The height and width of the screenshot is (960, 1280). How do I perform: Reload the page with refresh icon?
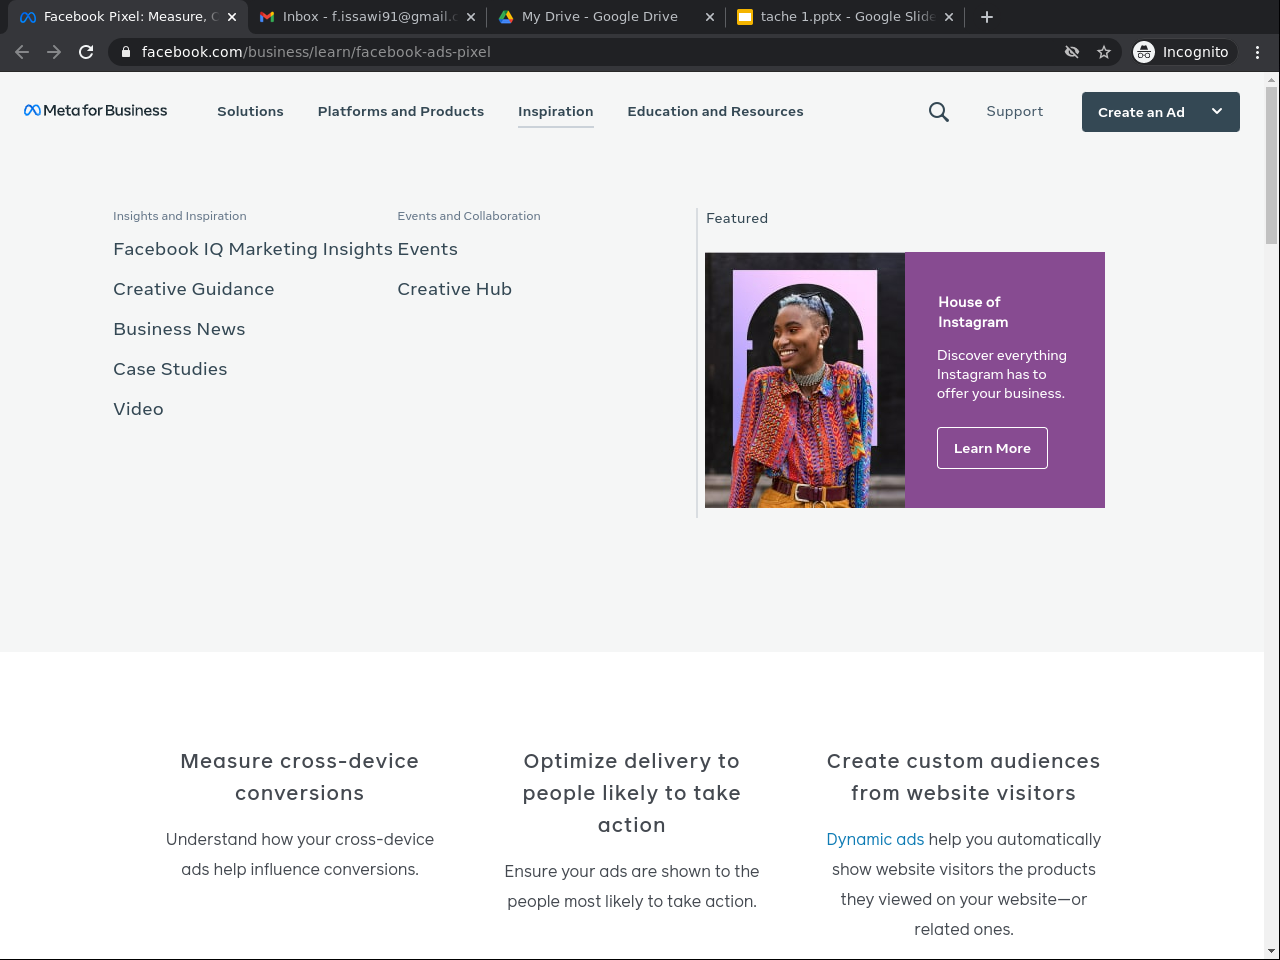86,52
